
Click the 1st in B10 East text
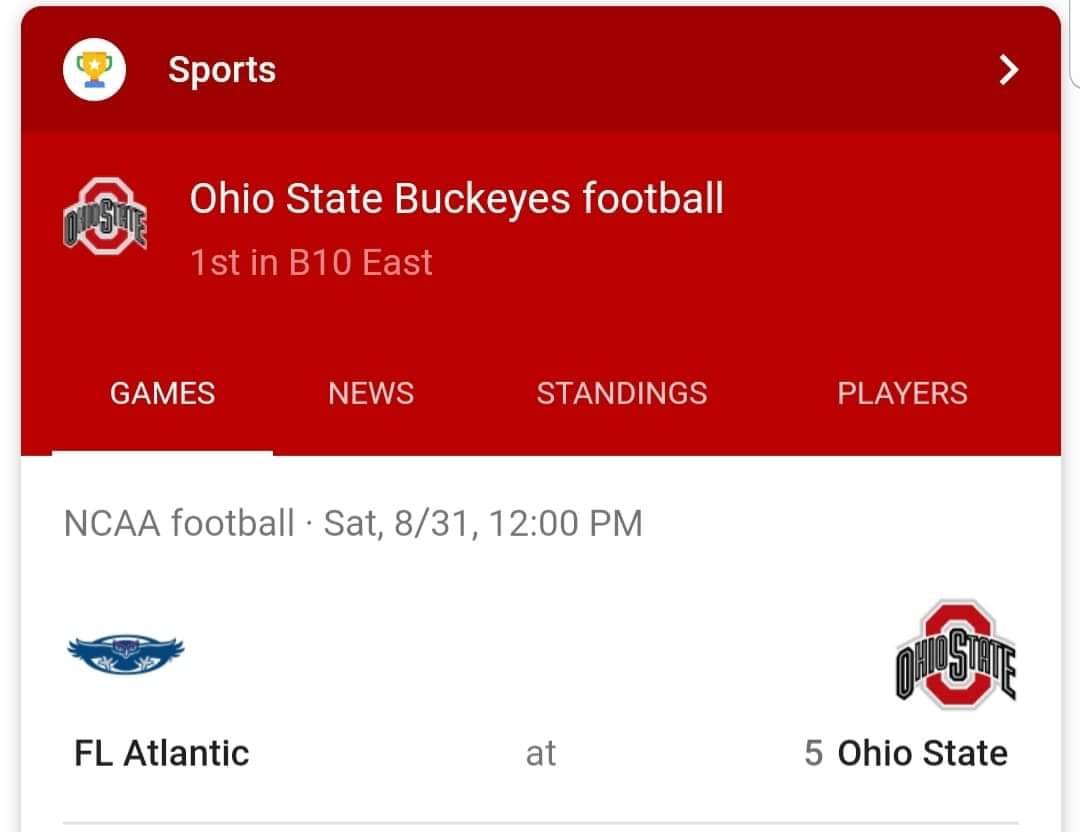[x=311, y=262]
